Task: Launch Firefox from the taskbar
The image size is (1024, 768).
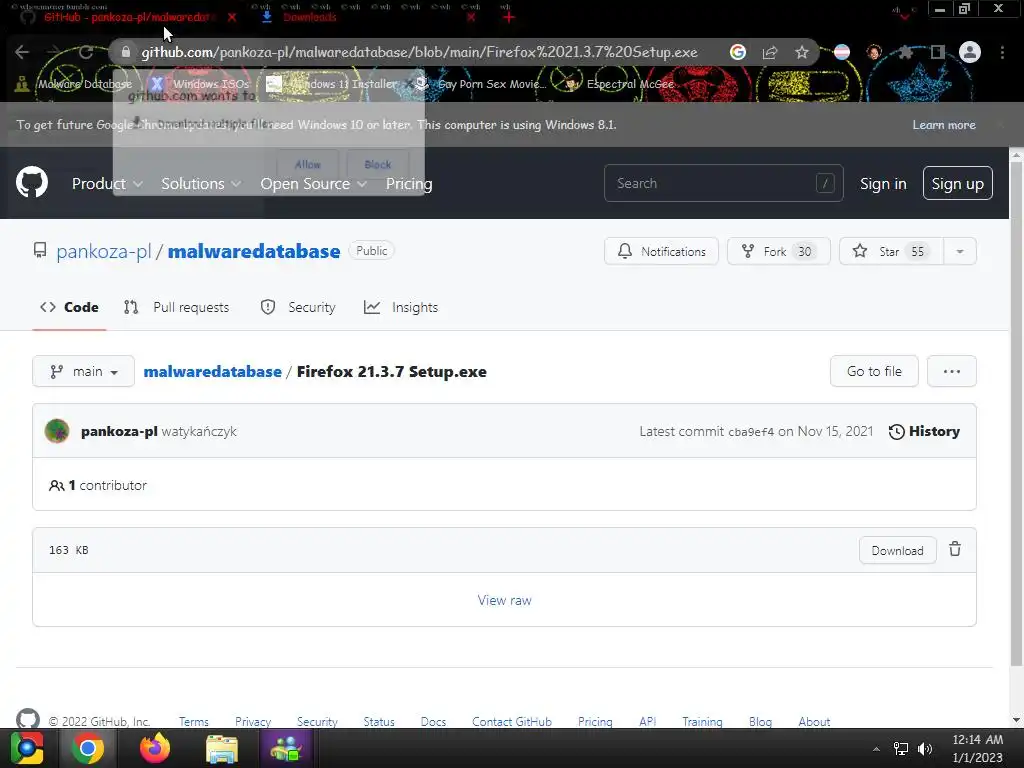Action: [x=155, y=748]
